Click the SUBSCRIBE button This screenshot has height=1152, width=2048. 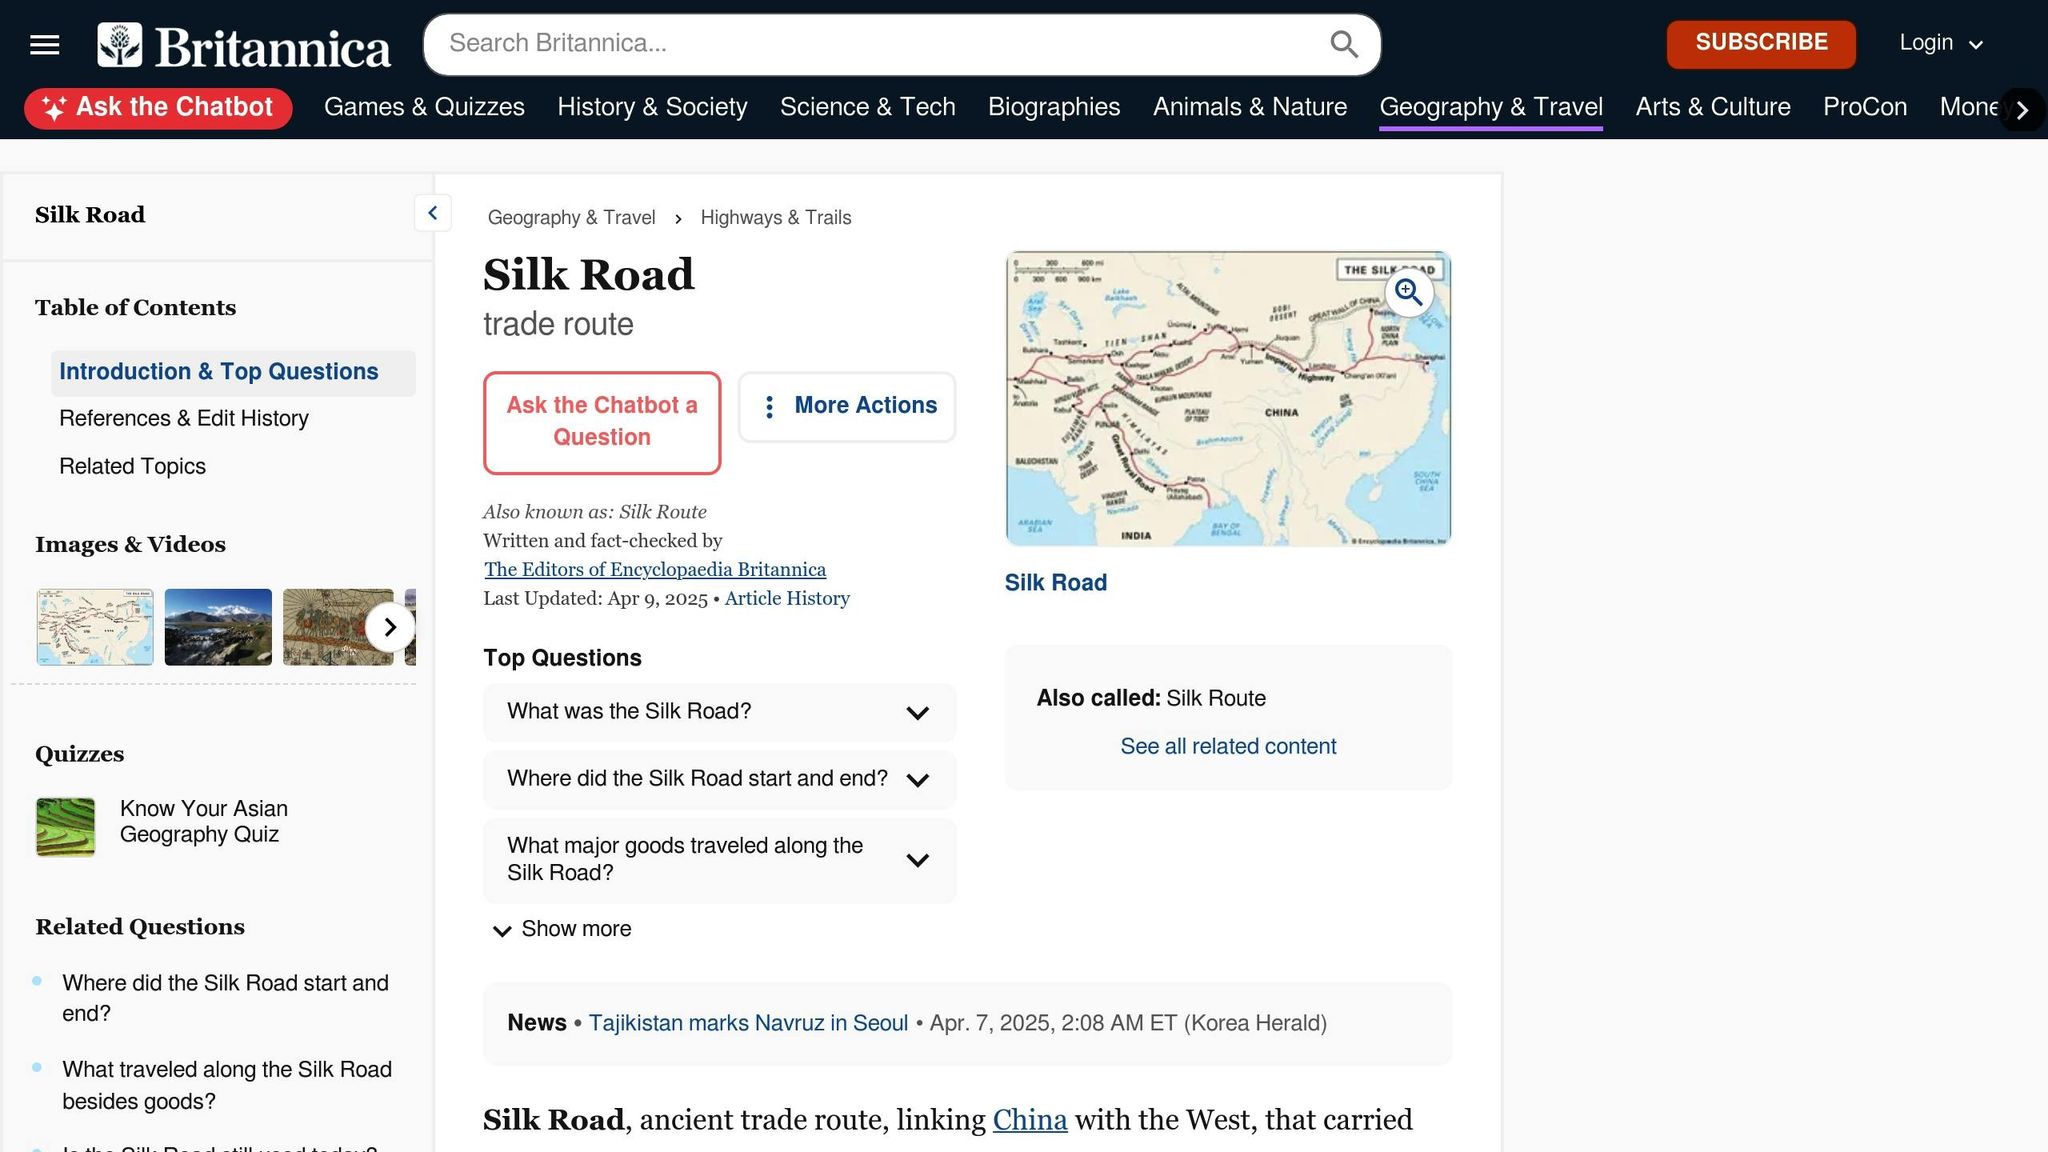[x=1760, y=43]
